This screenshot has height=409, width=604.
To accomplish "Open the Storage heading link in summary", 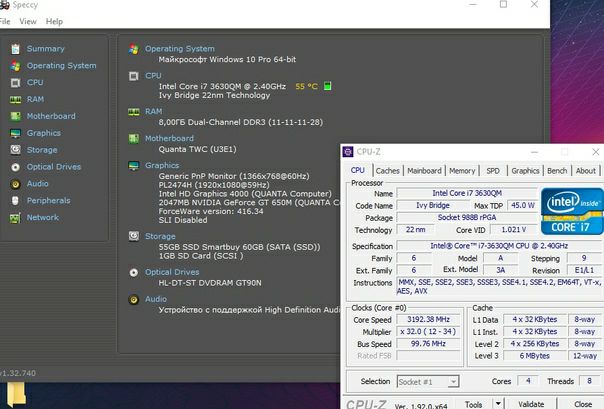I will pyautogui.click(x=160, y=236).
